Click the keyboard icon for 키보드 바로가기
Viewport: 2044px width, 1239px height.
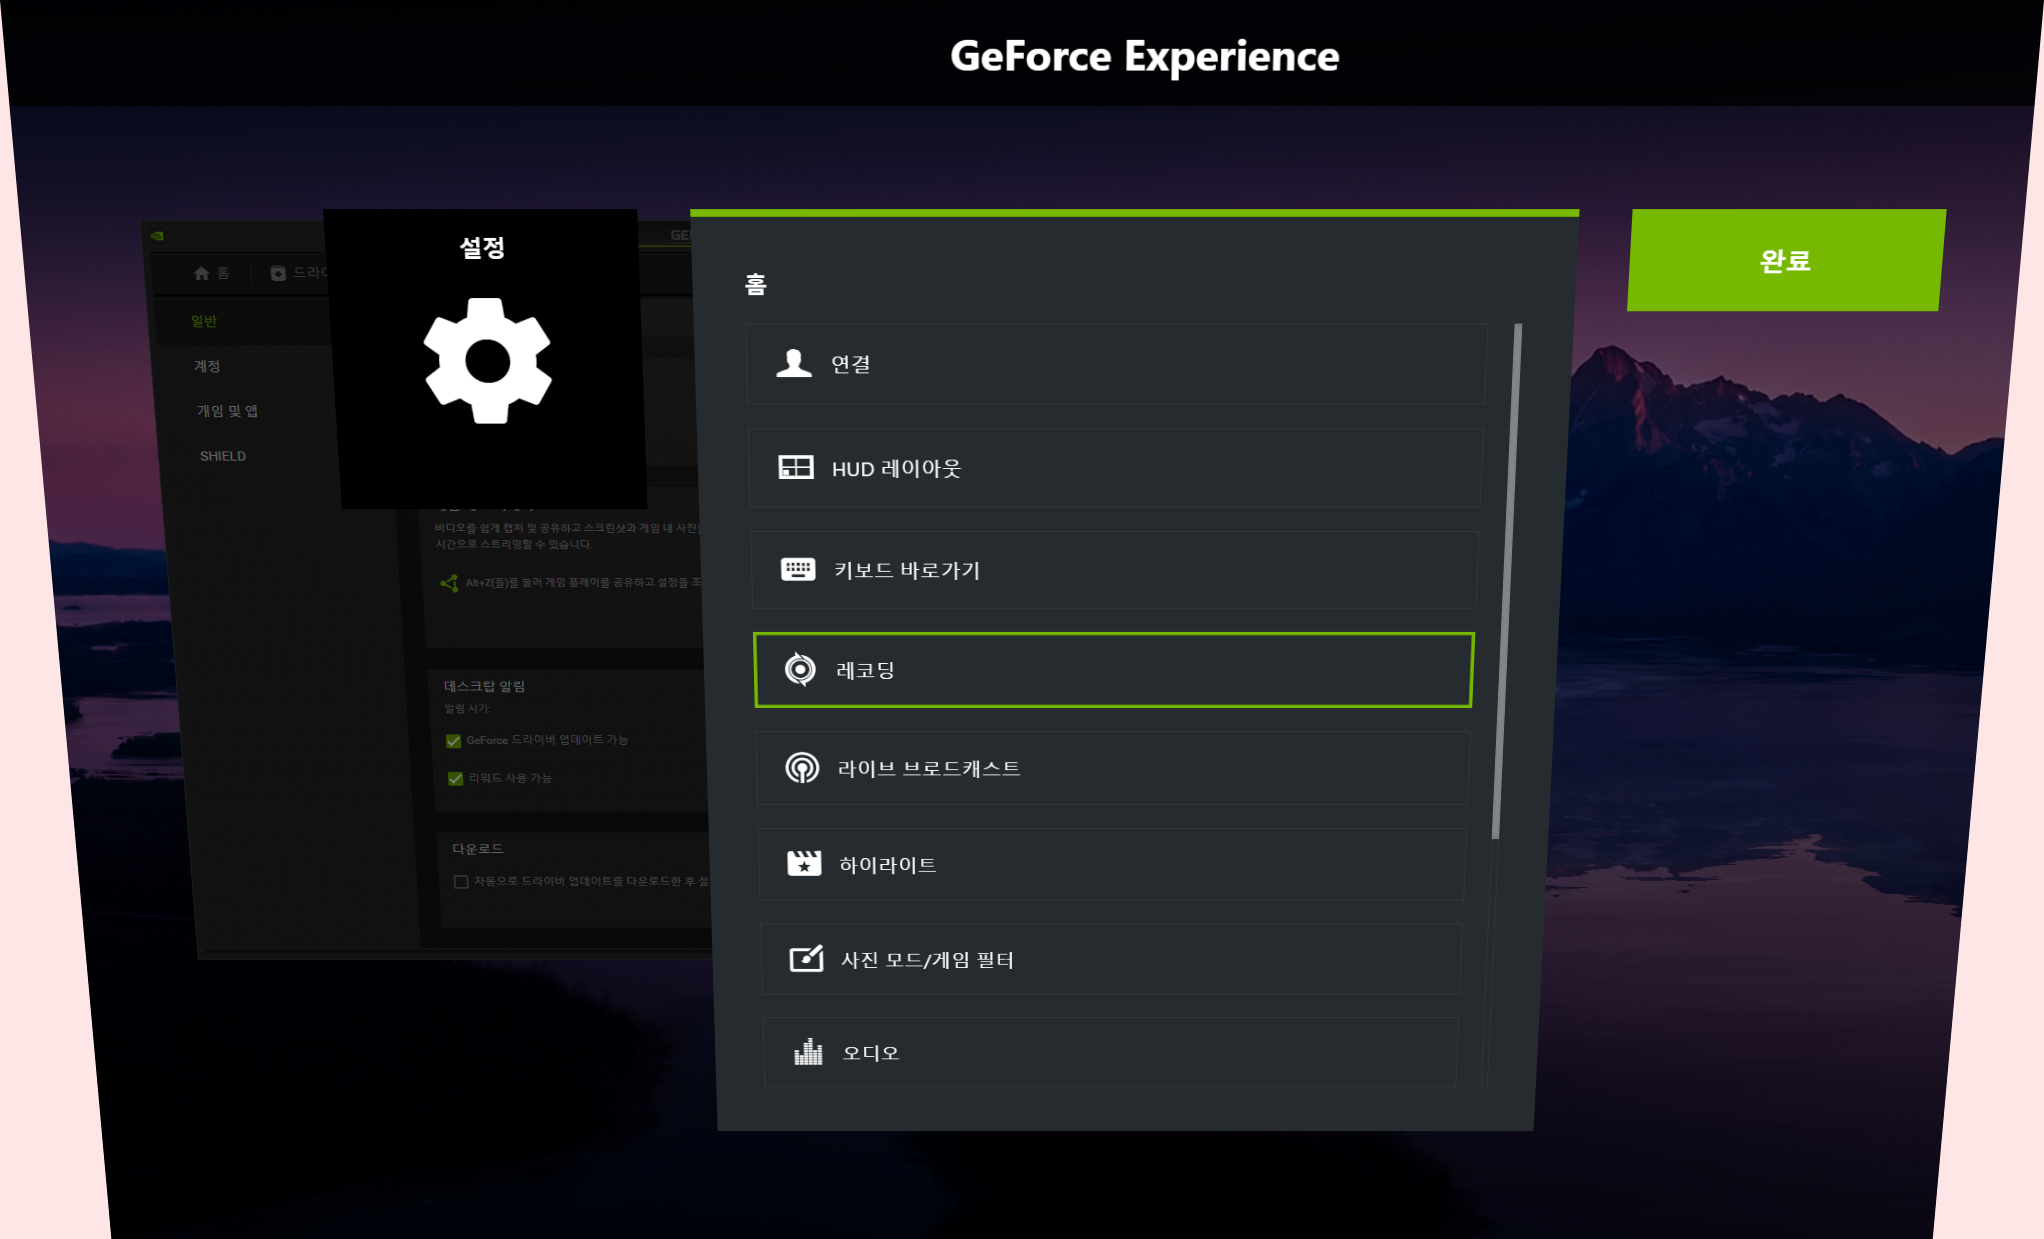click(x=798, y=569)
